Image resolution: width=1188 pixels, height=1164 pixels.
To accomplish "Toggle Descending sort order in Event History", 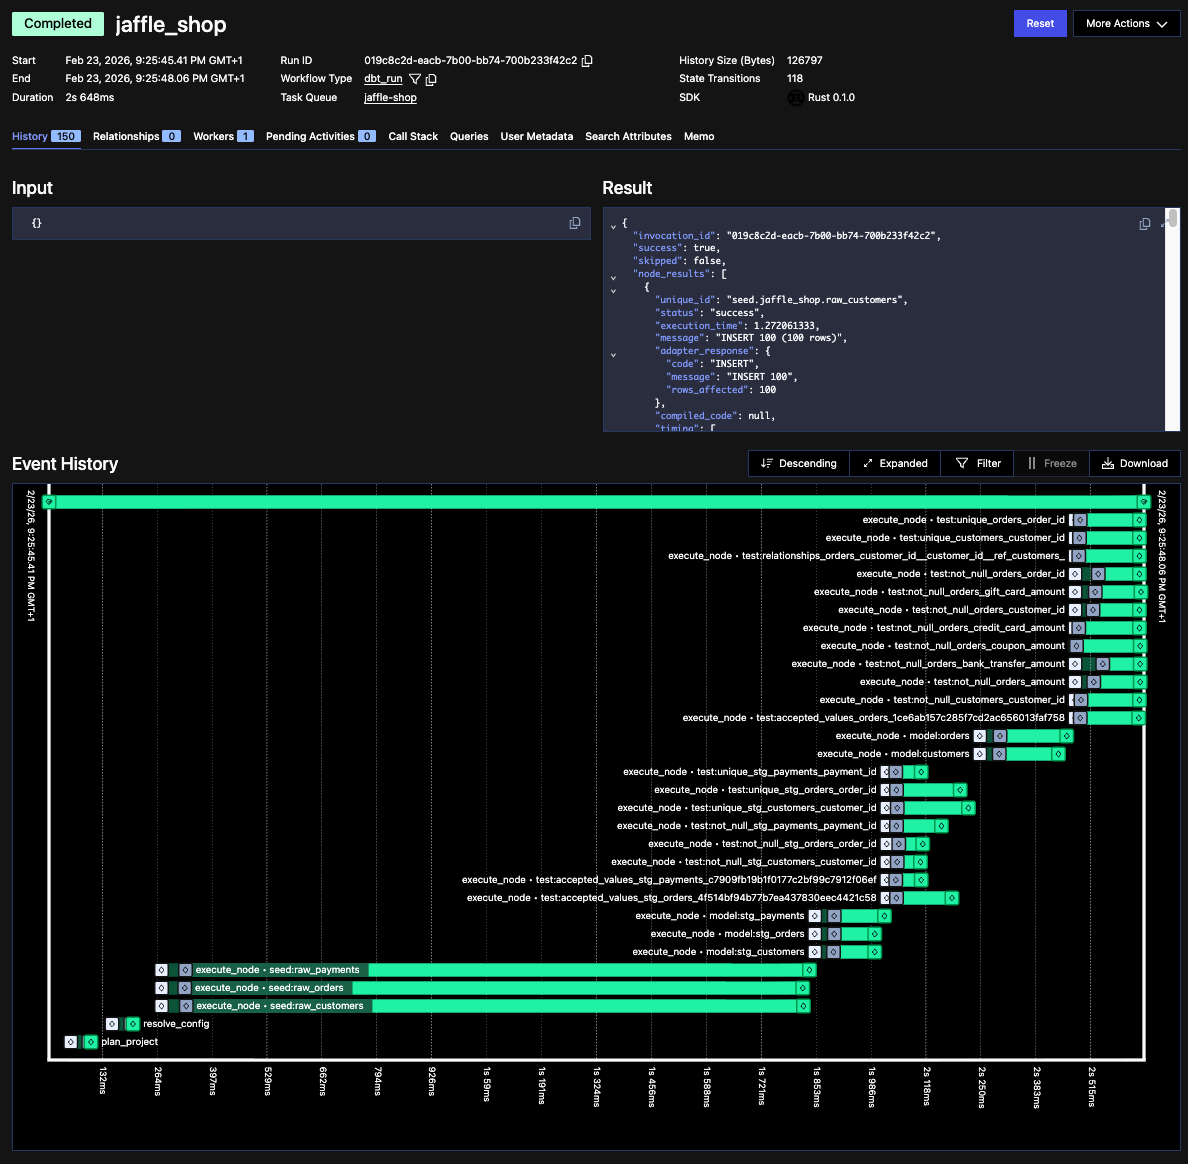I will tap(798, 463).
